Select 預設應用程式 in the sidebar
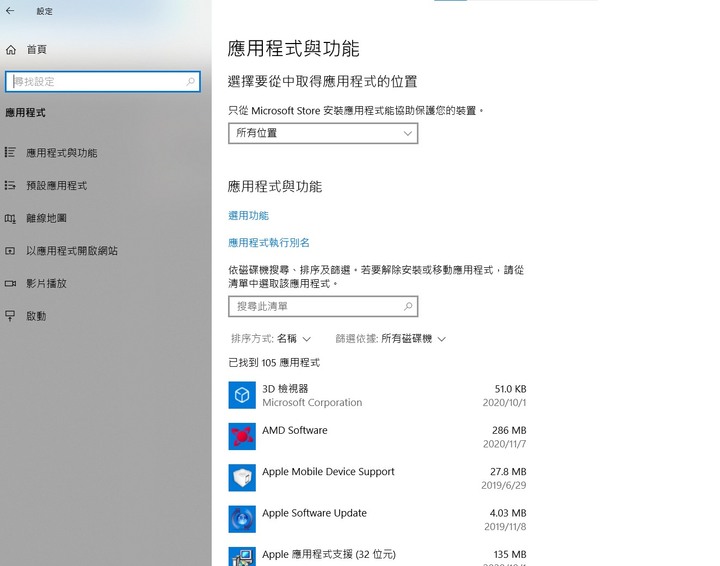The width and height of the screenshot is (720, 566). pyautogui.click(x=56, y=185)
